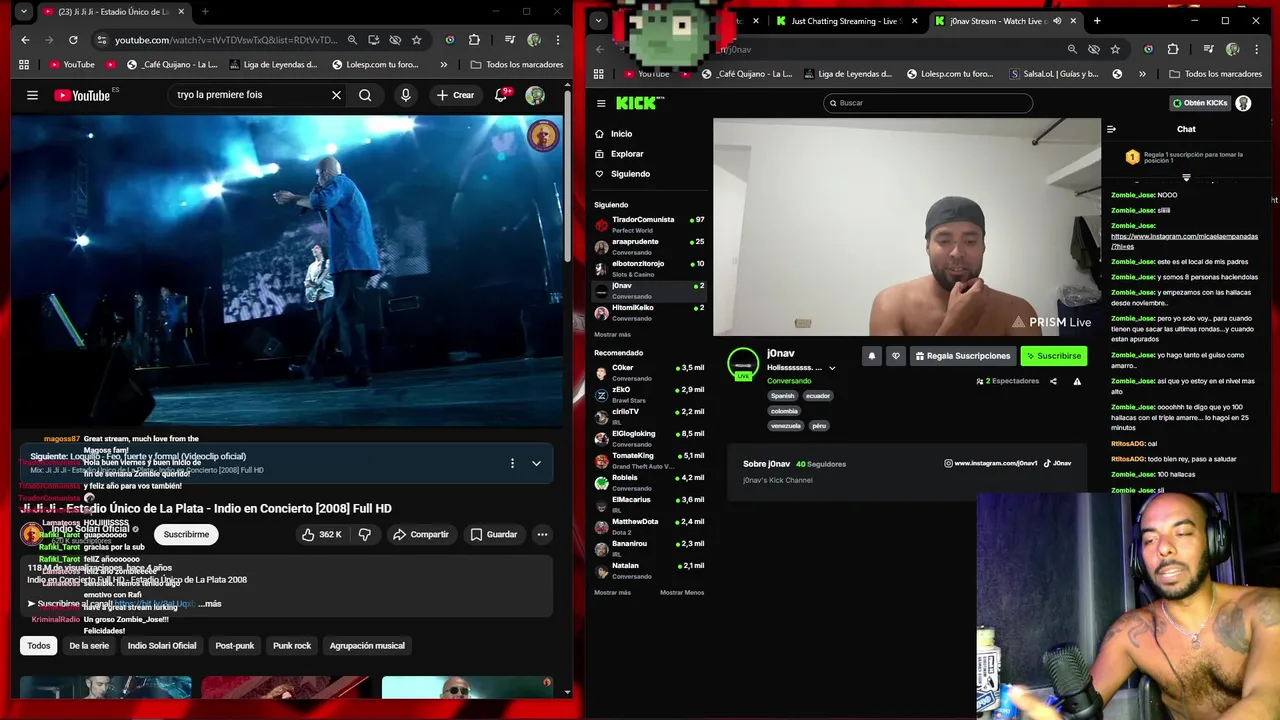1280x720 pixels.
Task: Expand the up-next playlist panel chevron
Action: coord(536,463)
